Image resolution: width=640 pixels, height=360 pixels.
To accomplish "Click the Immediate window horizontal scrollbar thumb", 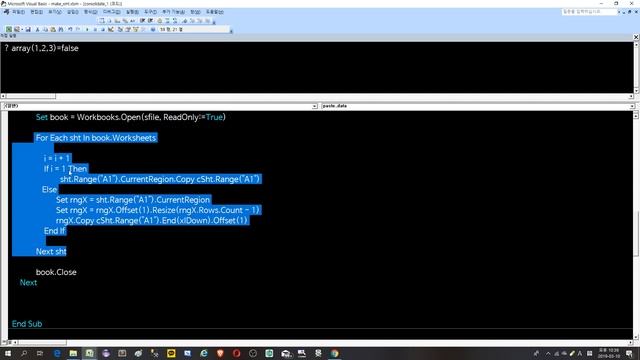I will 31,96.
